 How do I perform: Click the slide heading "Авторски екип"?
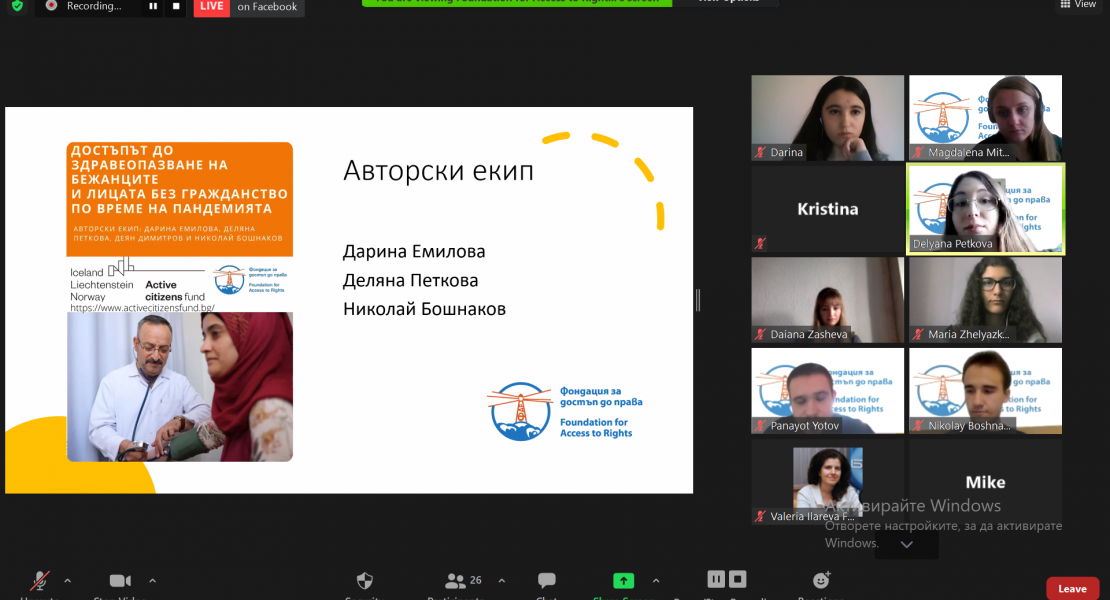438,171
